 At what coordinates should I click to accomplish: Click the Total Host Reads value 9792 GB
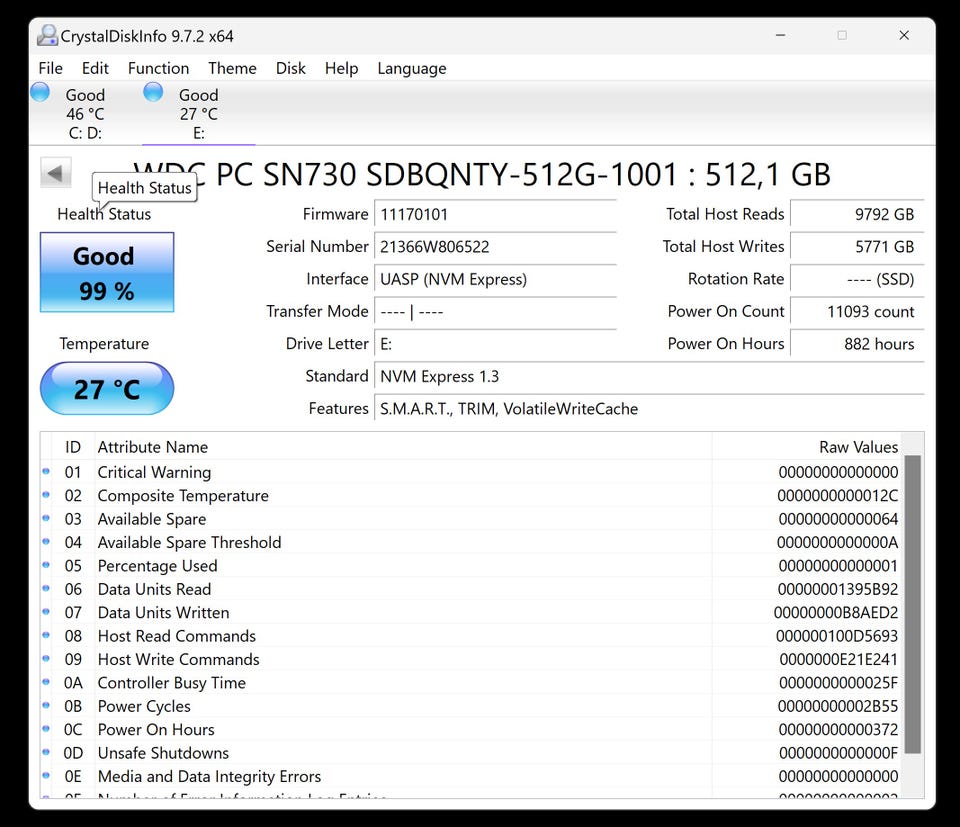[x=857, y=214]
